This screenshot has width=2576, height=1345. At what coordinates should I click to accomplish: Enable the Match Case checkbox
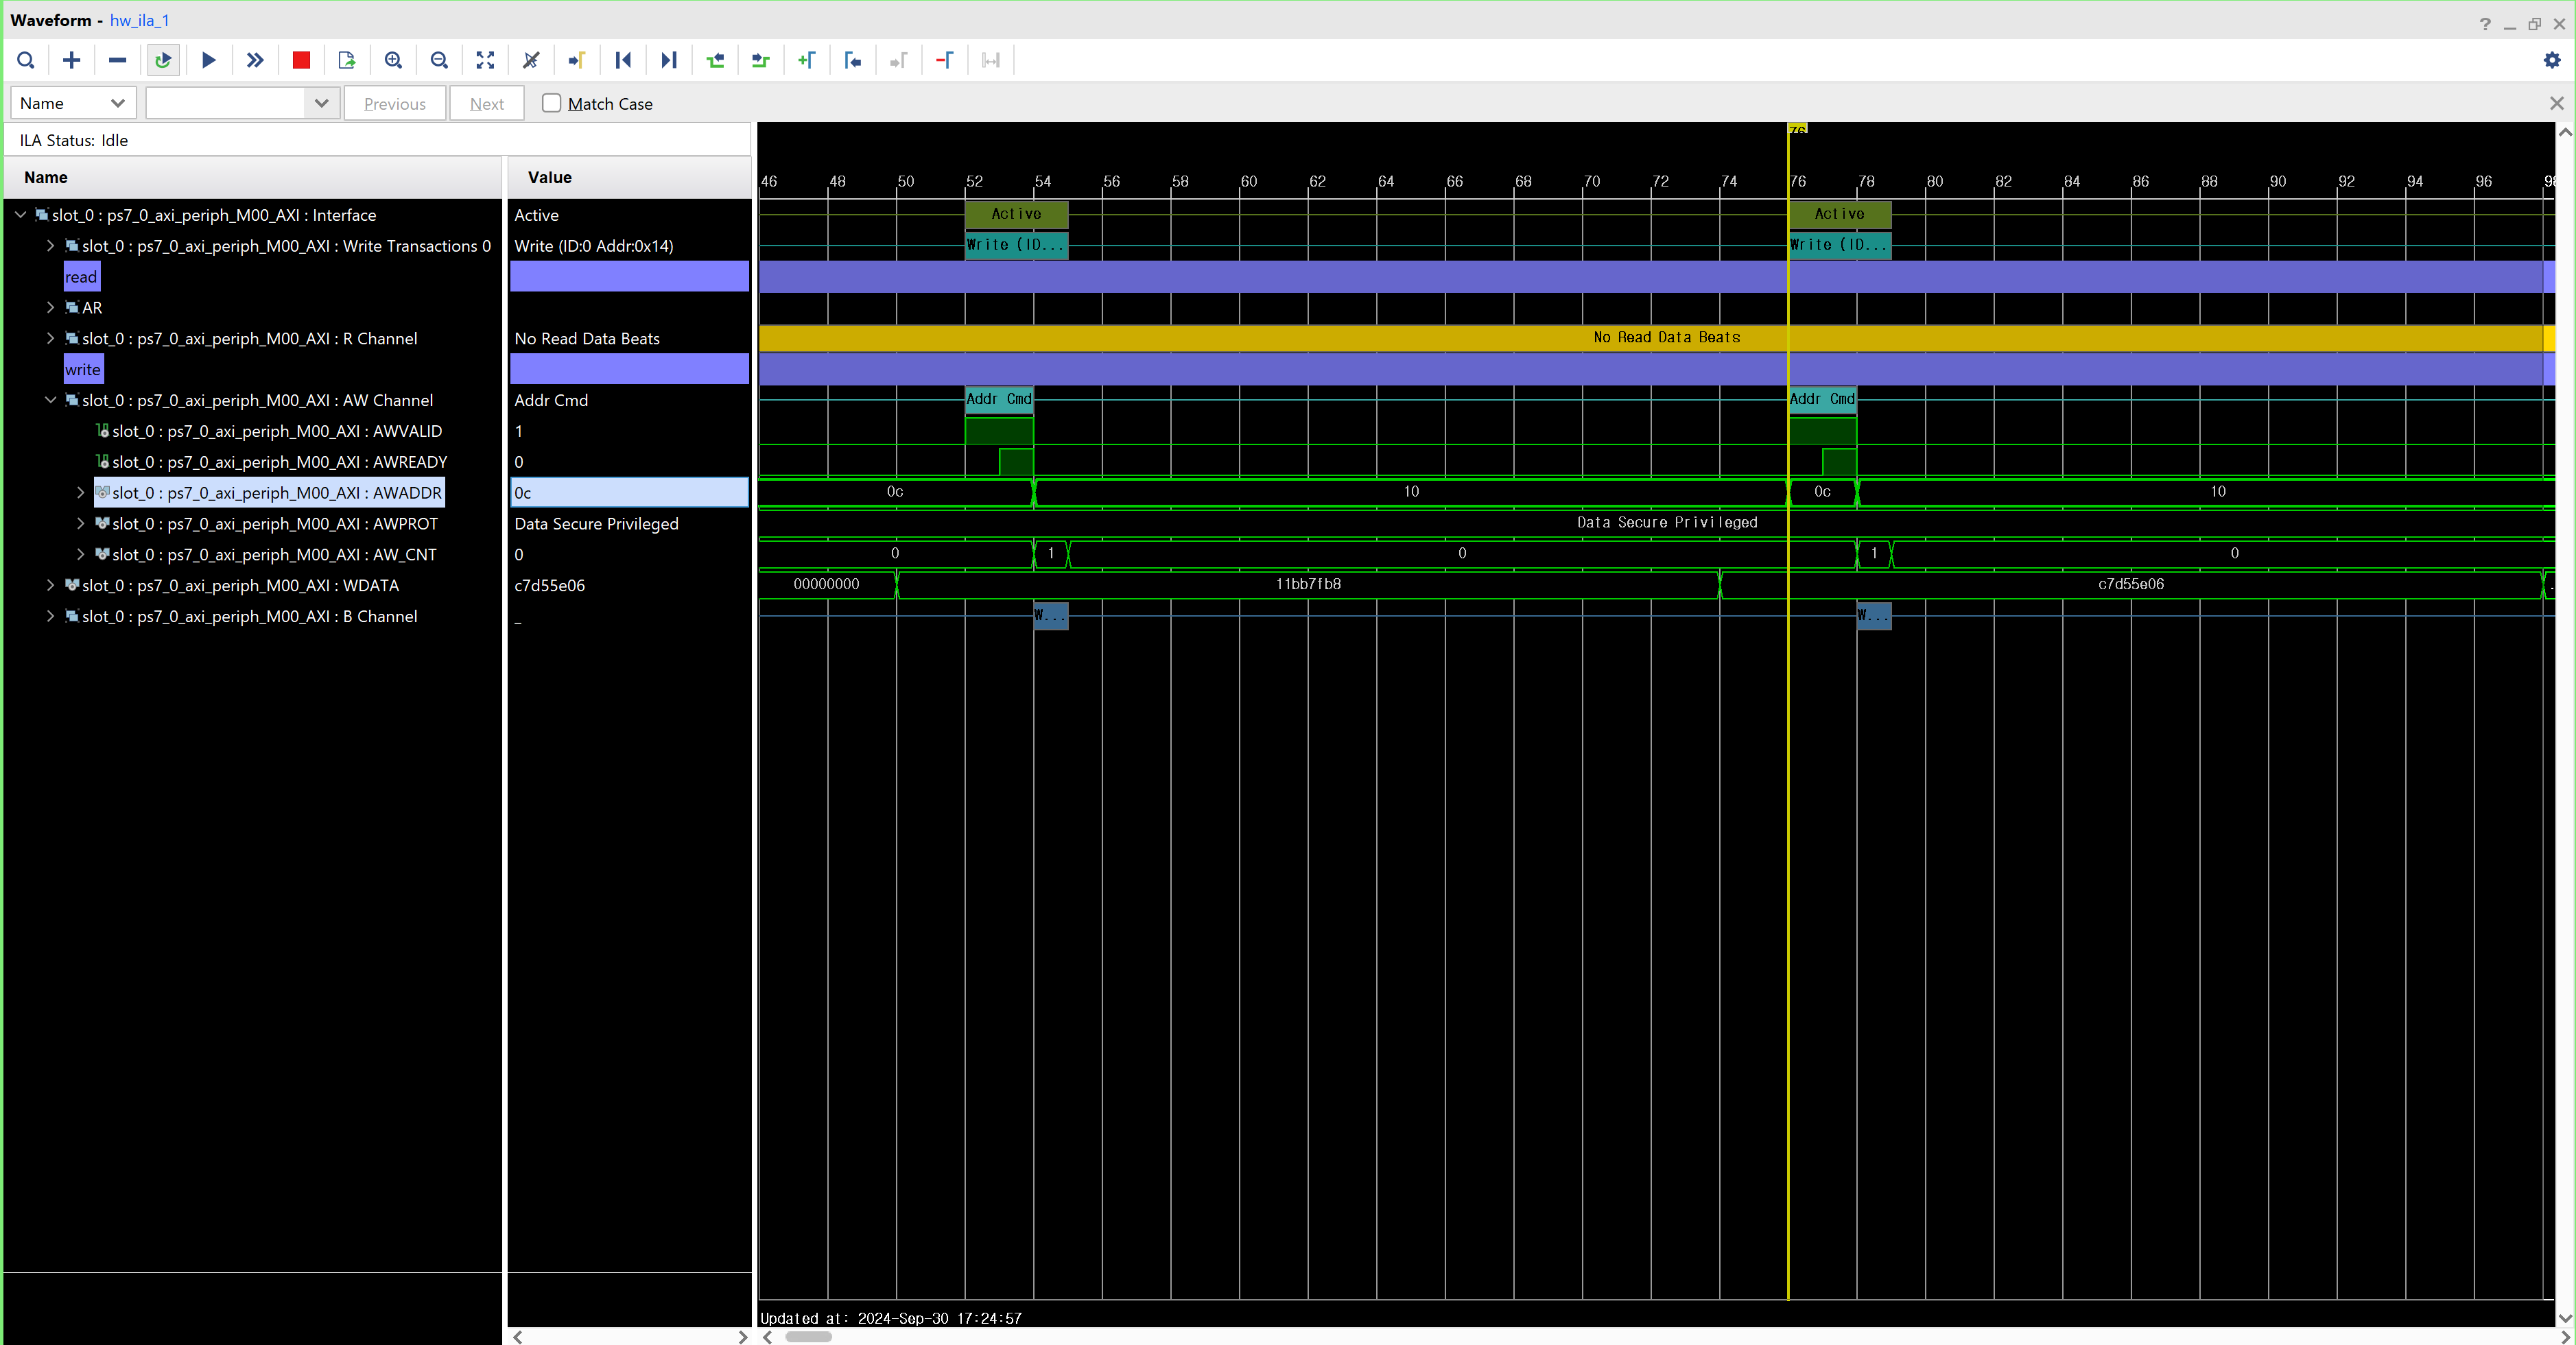[x=551, y=103]
